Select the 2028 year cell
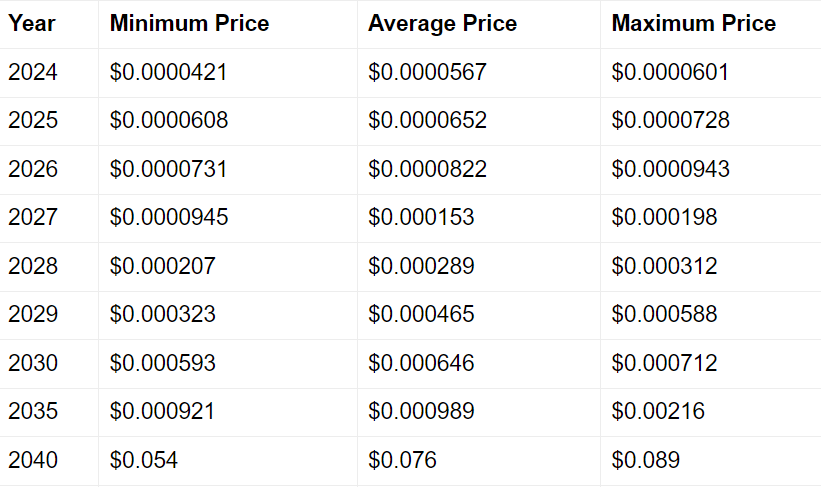821x487 pixels. click(x=33, y=266)
